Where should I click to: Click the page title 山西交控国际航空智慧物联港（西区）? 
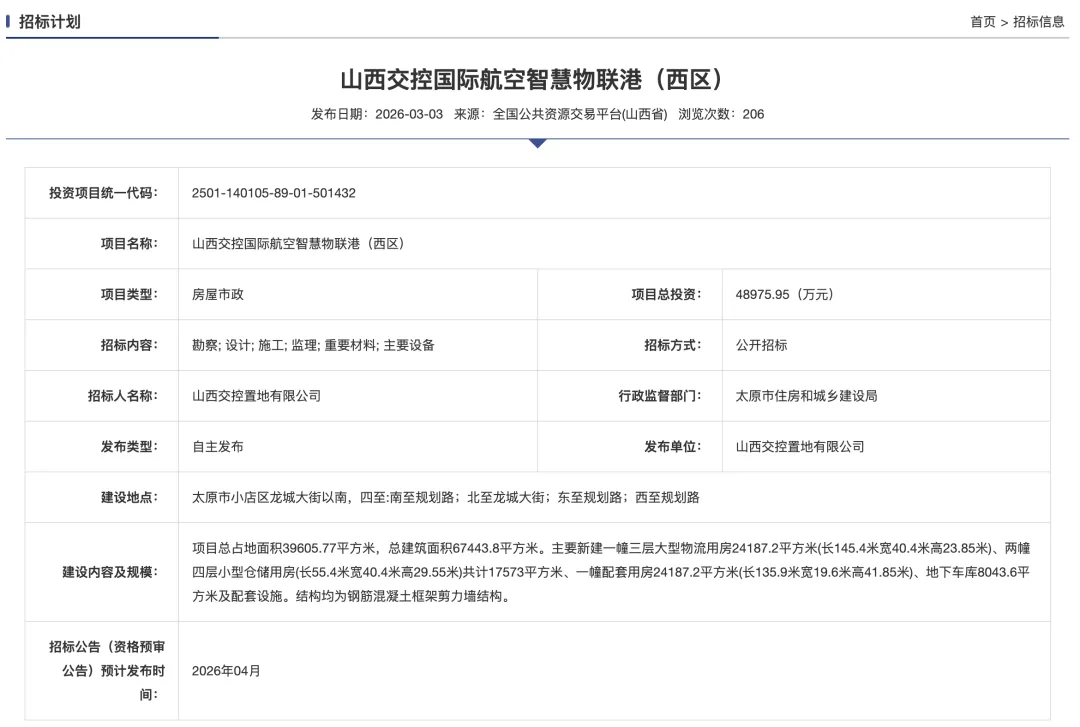(537, 79)
